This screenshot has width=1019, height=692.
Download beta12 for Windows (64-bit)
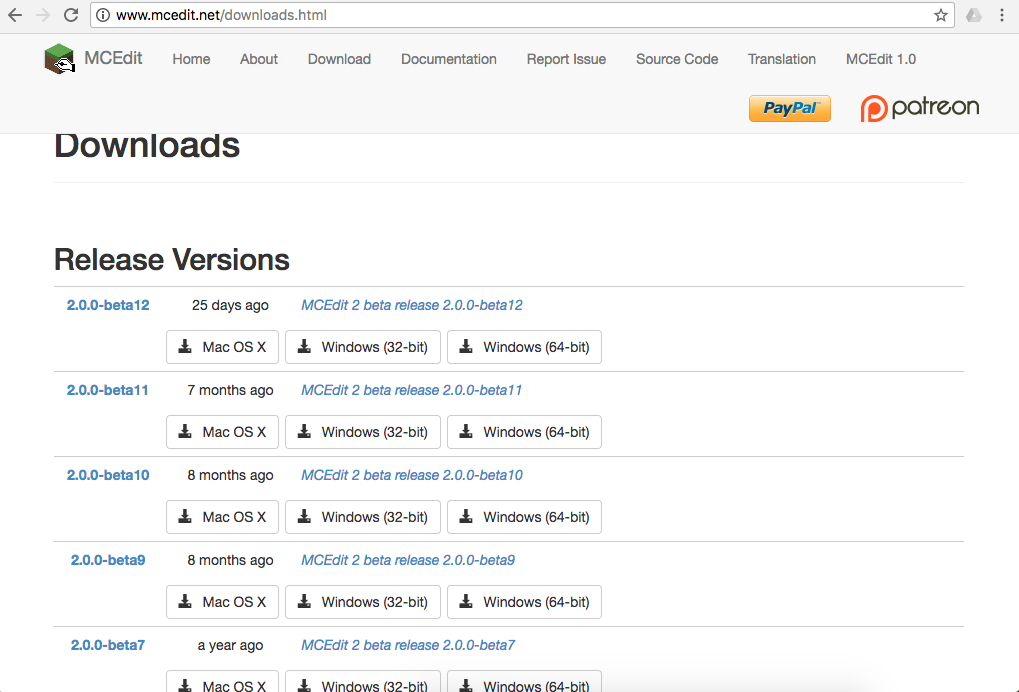coord(524,347)
